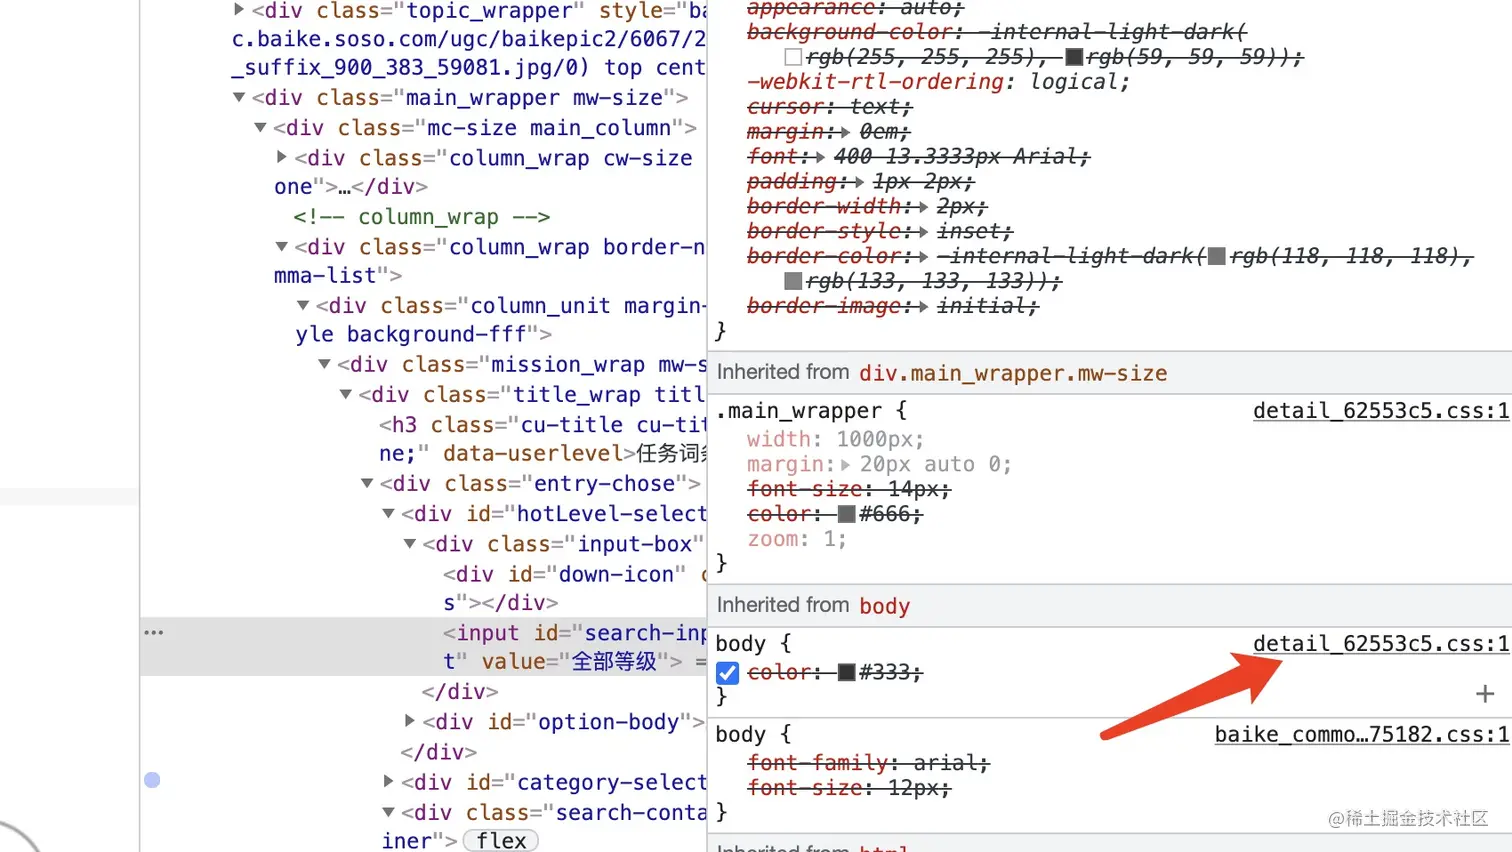Collapse the column_unit margin div node
This screenshot has width=1512, height=852.
click(303, 305)
